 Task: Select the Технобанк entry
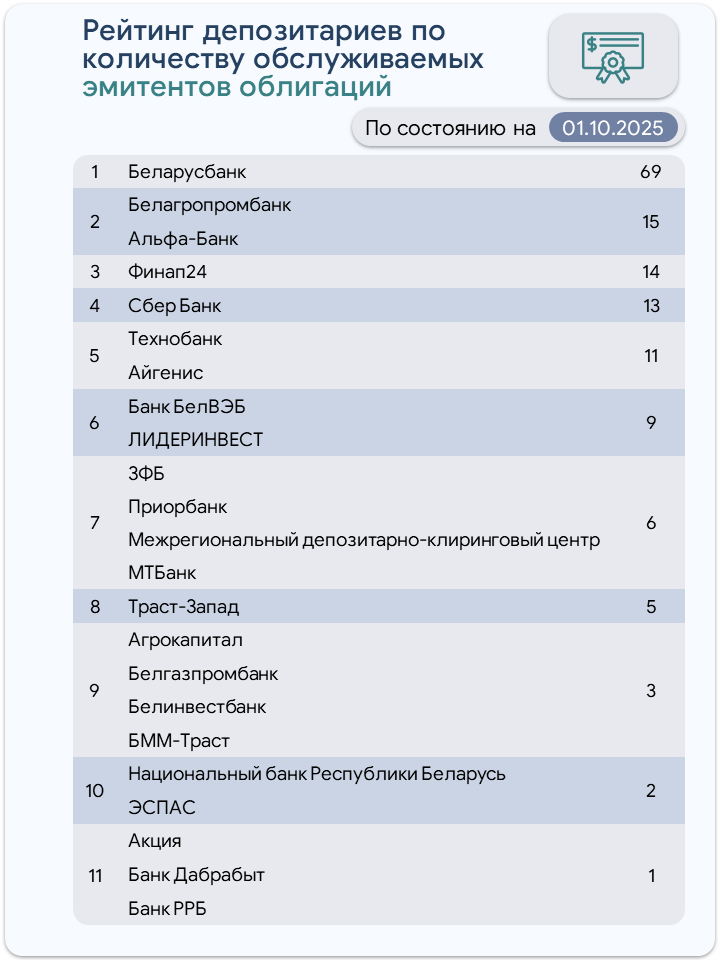tap(175, 339)
